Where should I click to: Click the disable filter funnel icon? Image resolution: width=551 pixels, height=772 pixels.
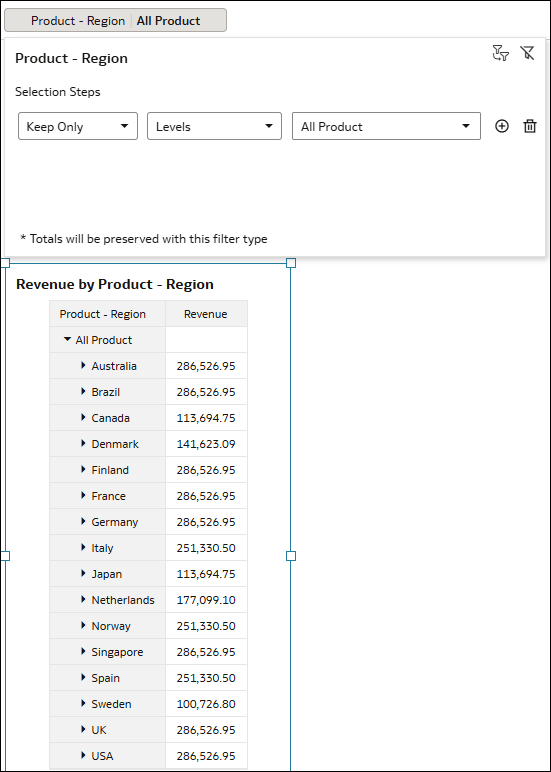click(x=527, y=53)
